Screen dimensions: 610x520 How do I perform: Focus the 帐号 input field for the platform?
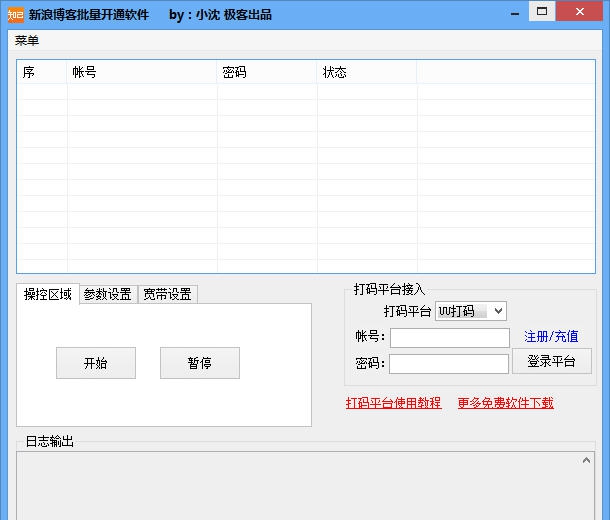449,337
